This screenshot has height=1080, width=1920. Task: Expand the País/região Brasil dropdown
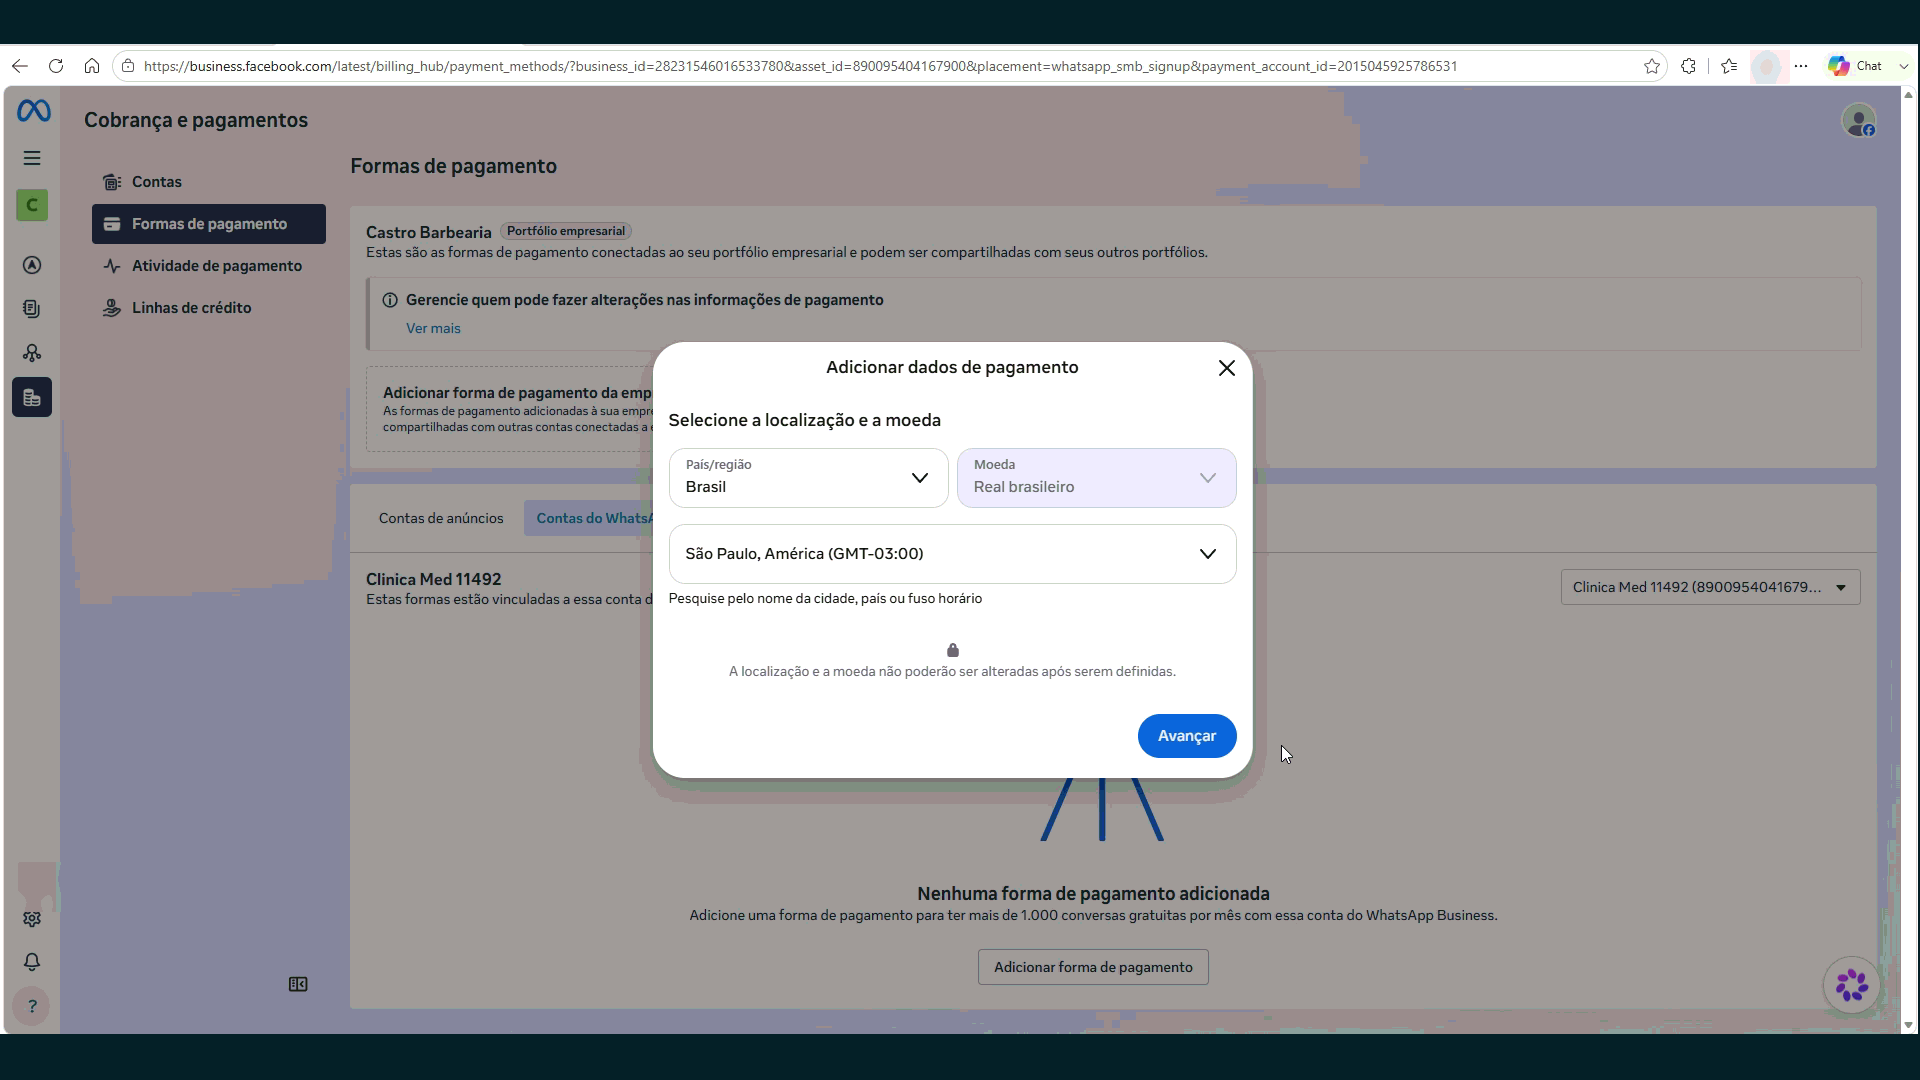[808, 478]
